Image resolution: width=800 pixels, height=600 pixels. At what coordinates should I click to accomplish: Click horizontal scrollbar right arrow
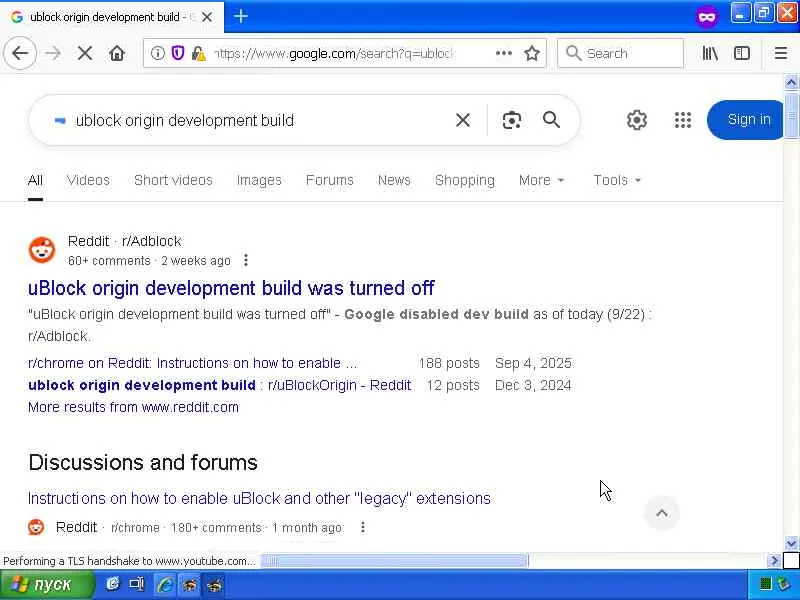point(774,561)
